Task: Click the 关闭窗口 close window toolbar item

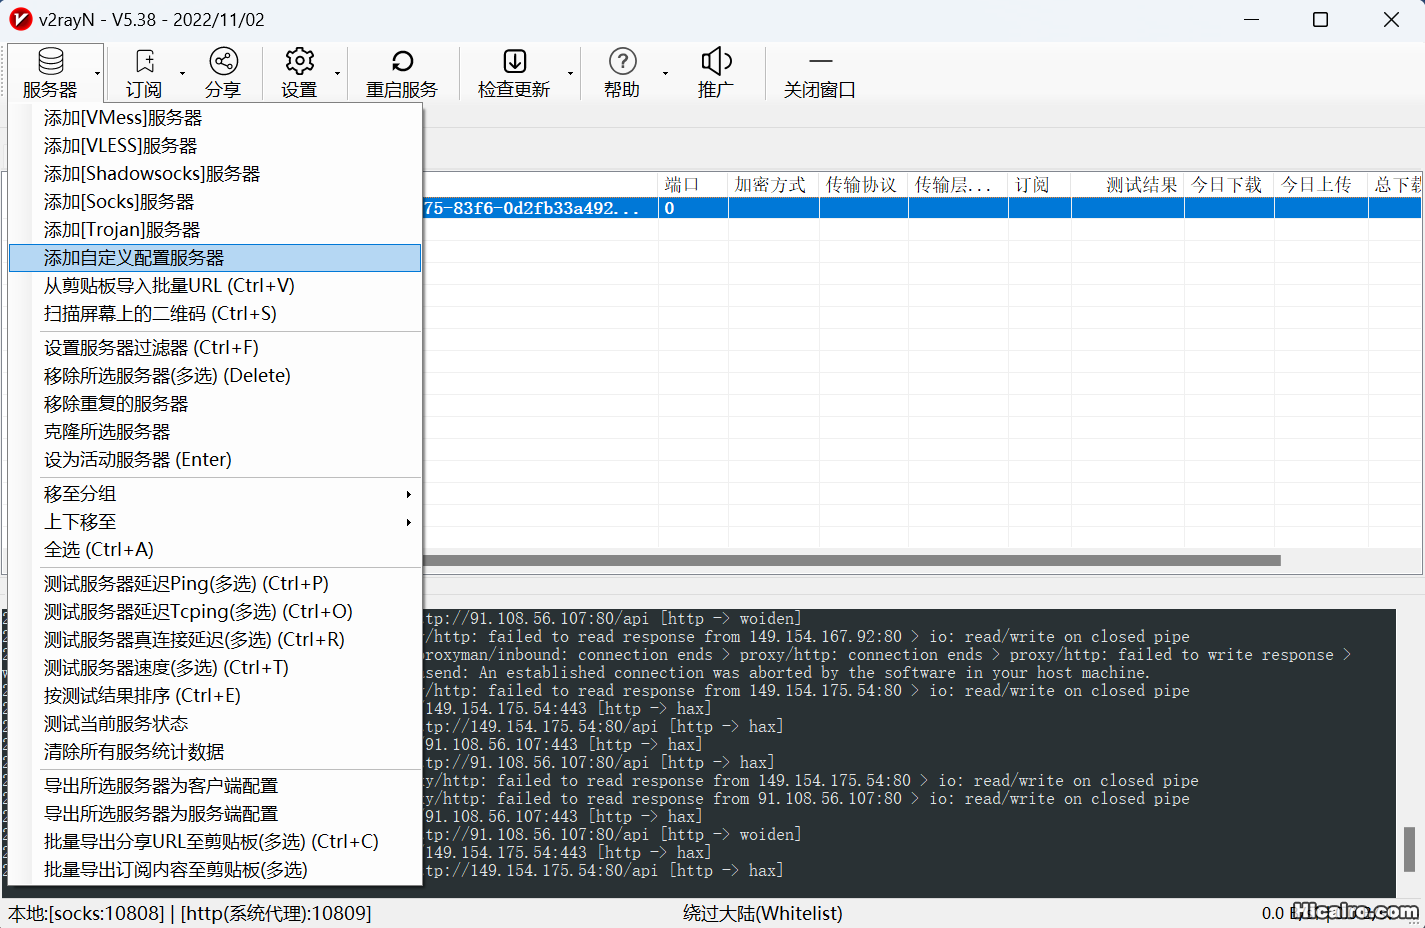Action: 820,72
